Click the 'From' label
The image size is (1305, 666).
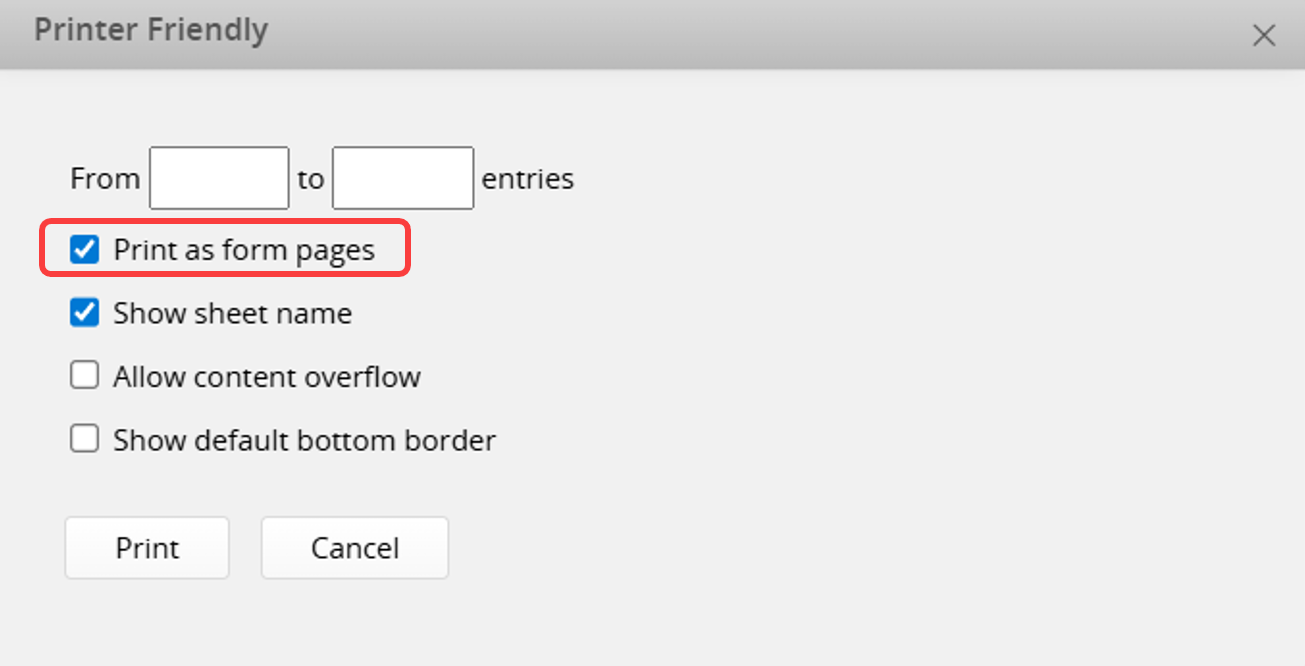pos(105,179)
